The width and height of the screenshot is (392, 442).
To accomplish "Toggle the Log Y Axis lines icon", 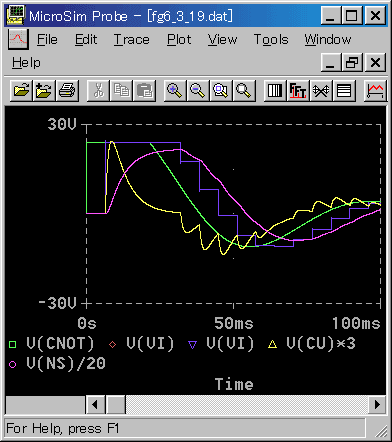I will pyautogui.click(x=344, y=91).
